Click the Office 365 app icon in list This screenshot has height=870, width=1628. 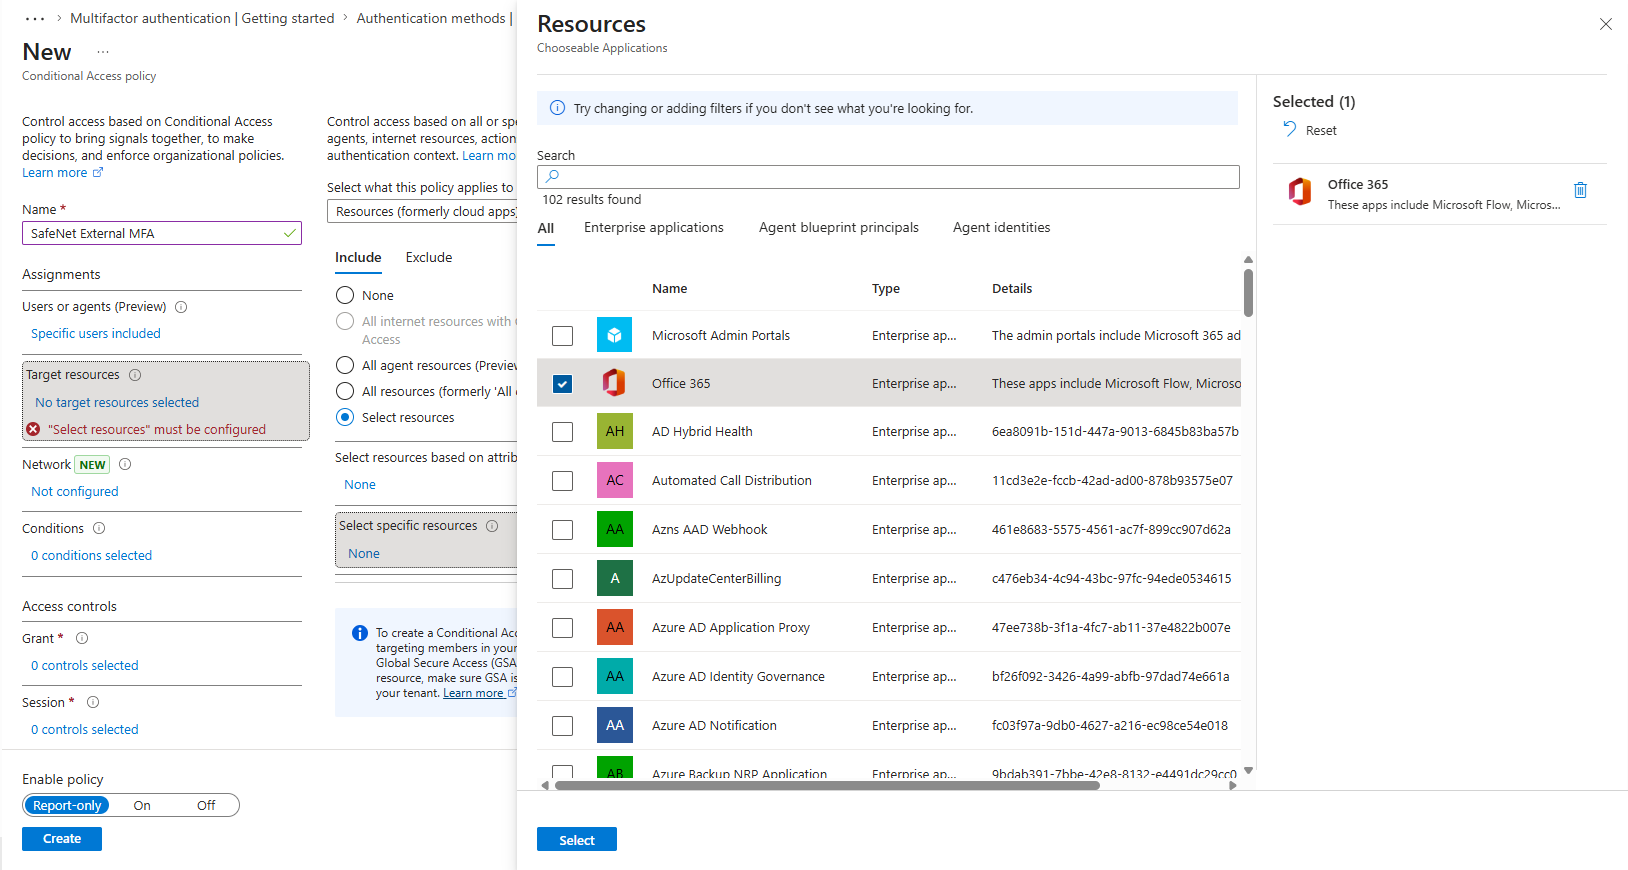pyautogui.click(x=614, y=383)
